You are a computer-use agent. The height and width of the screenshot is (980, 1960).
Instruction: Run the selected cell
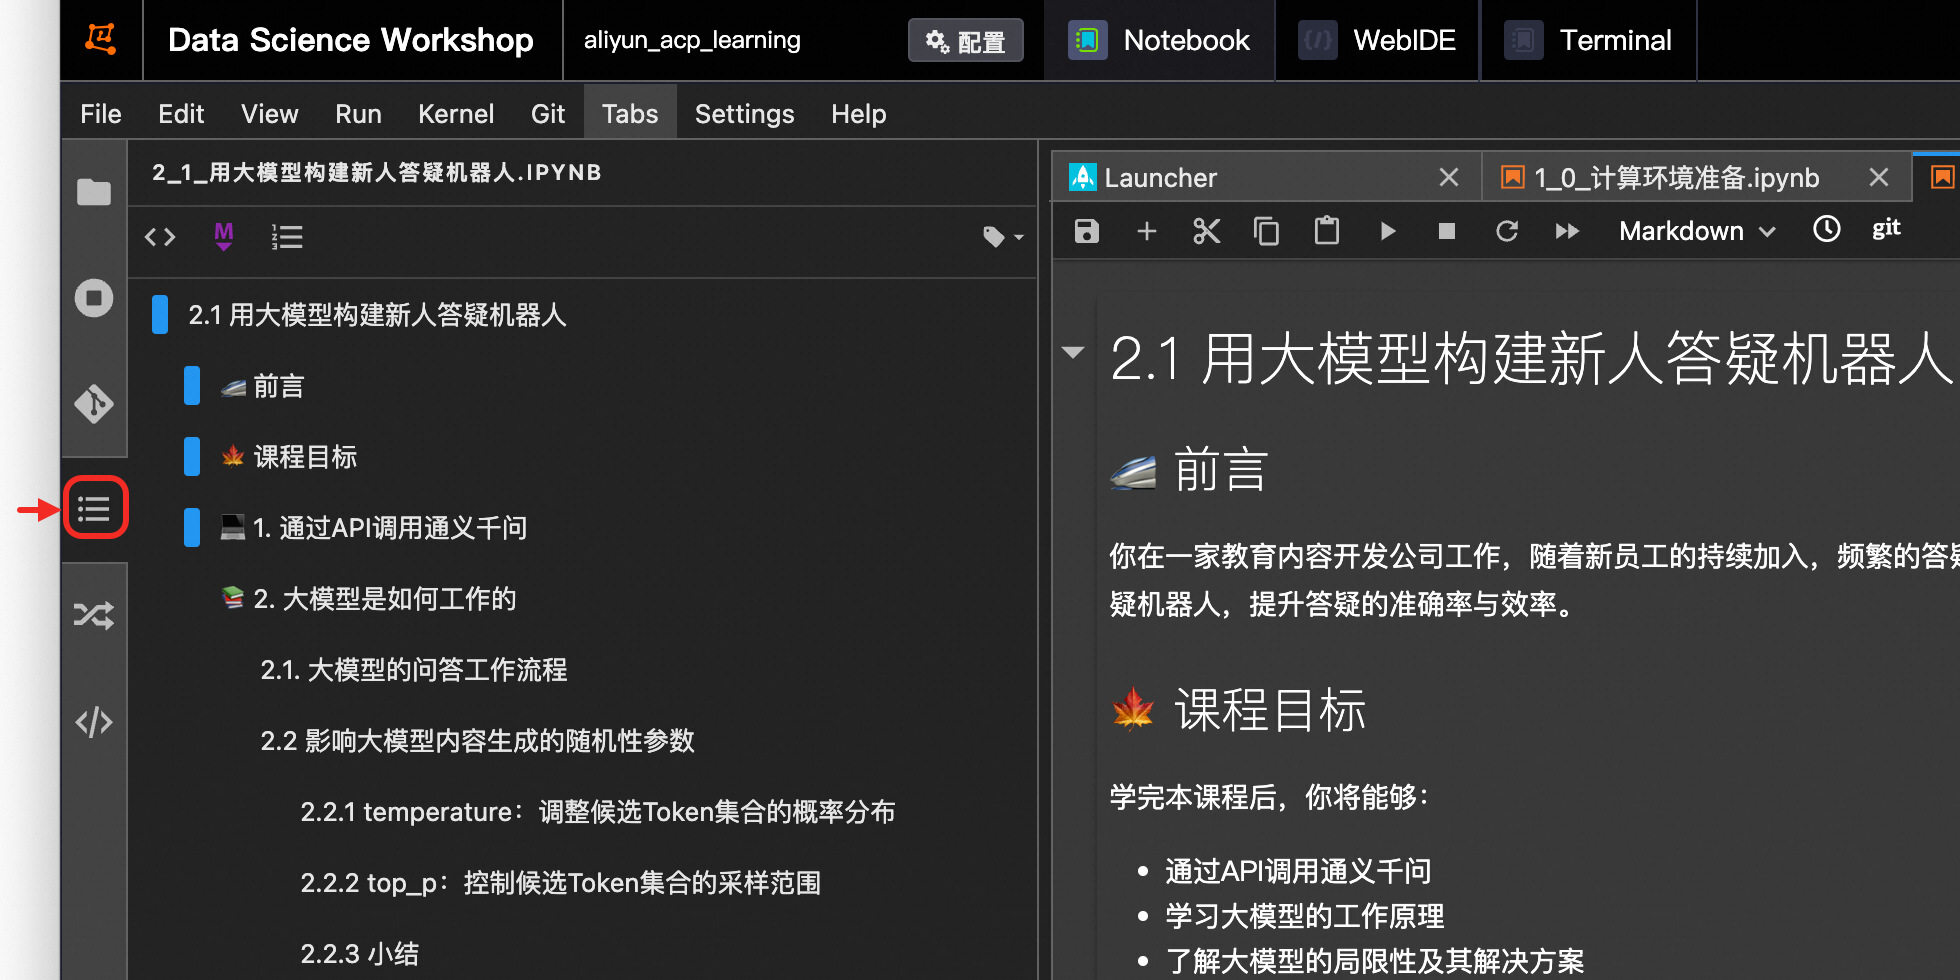pyautogui.click(x=1387, y=231)
